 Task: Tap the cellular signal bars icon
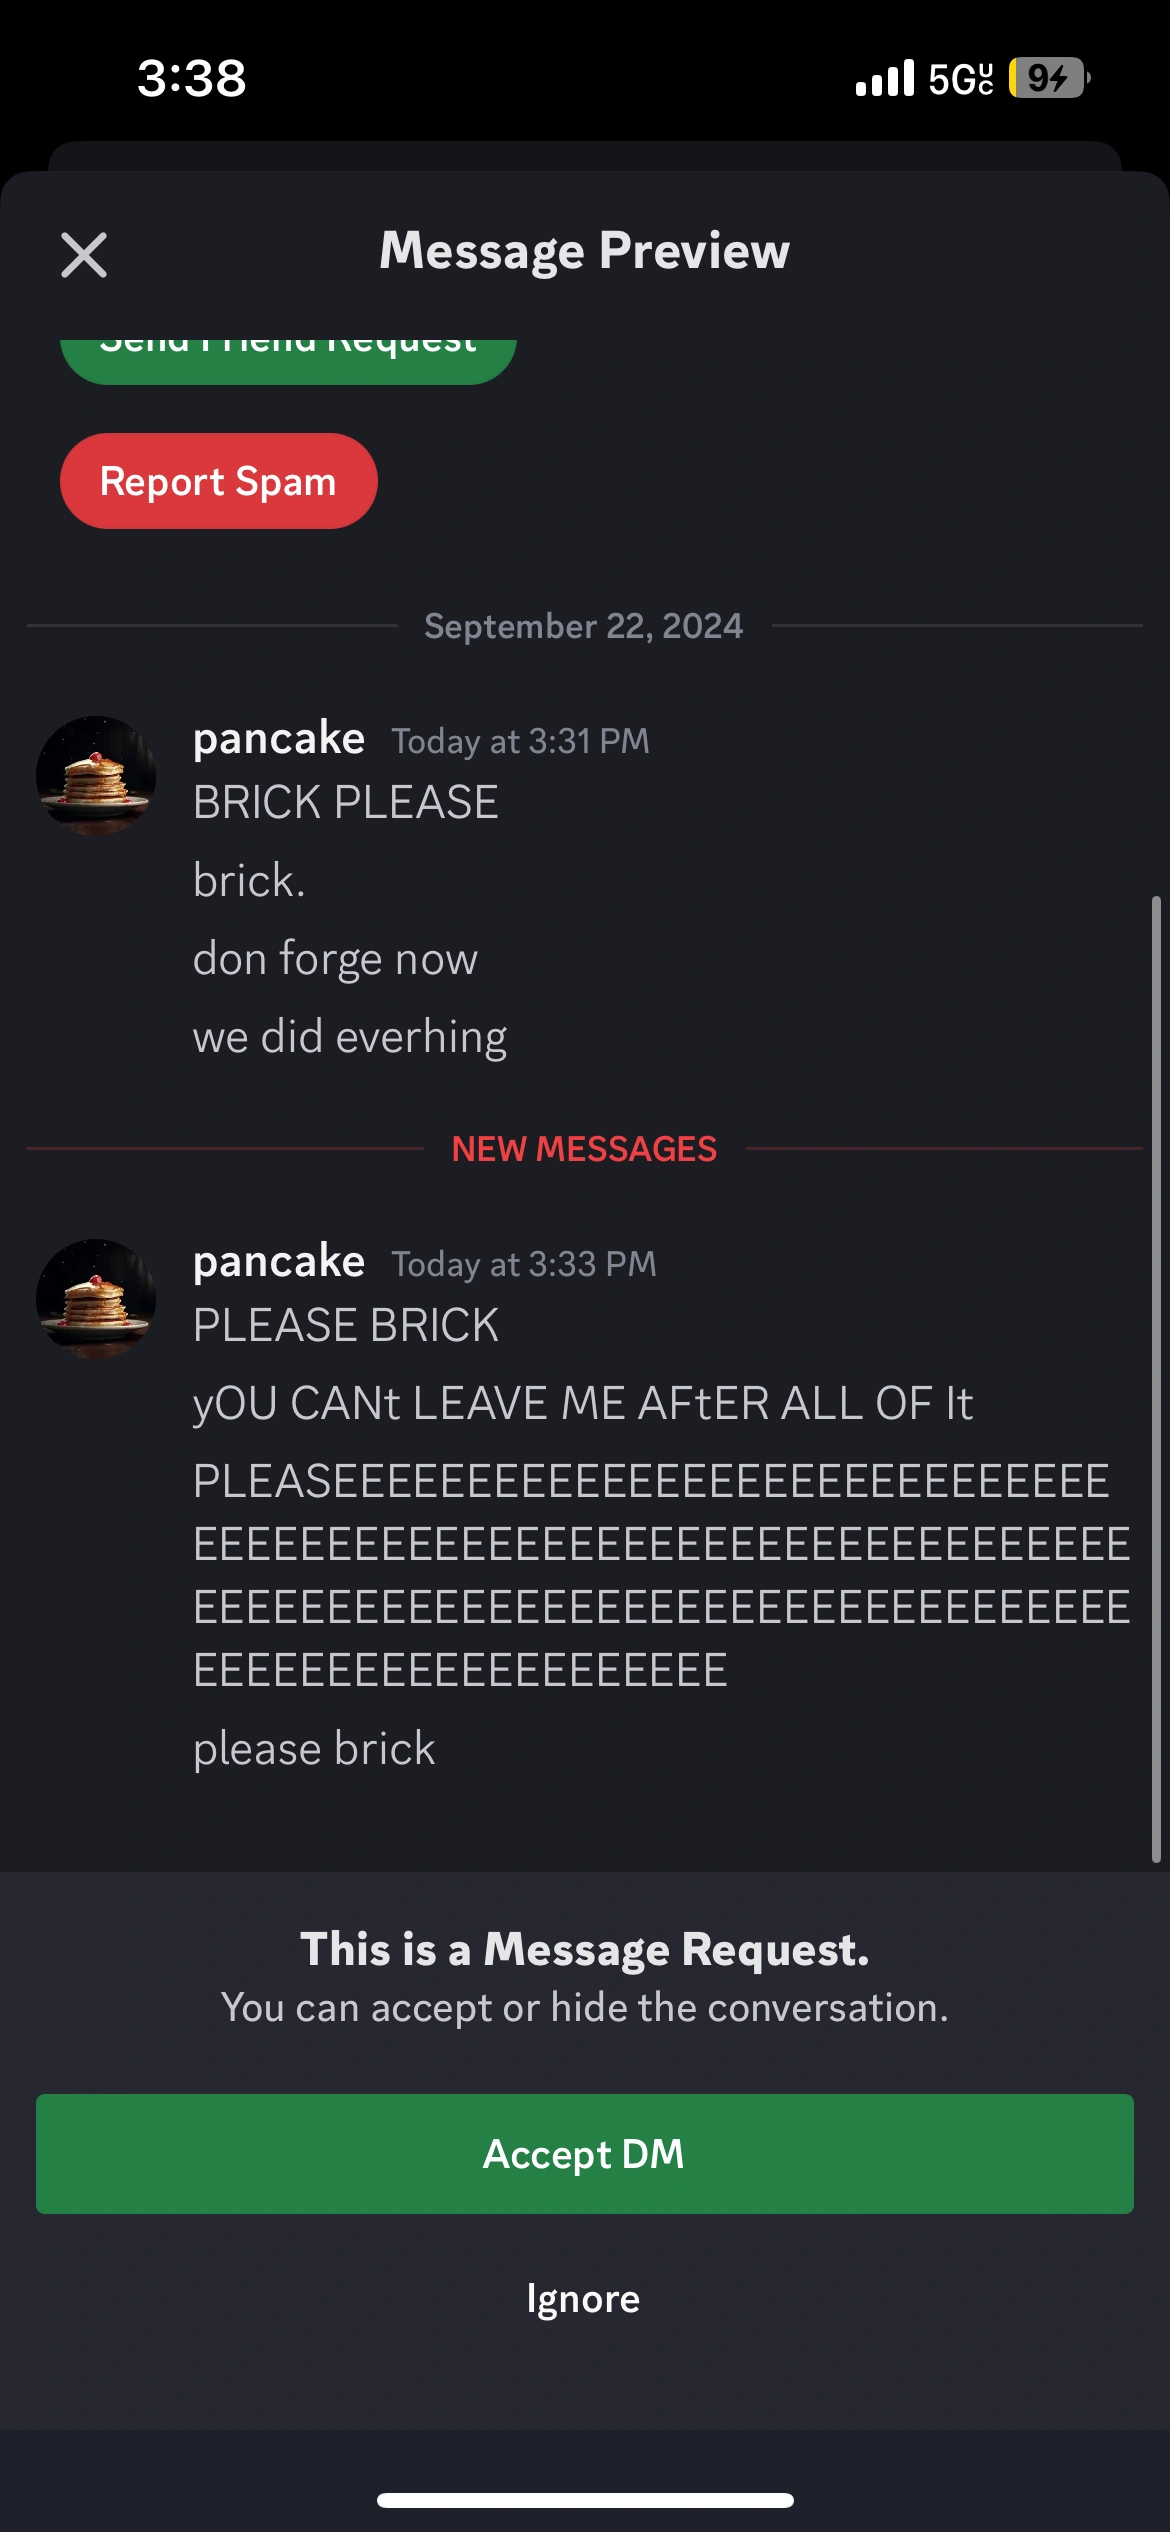(885, 78)
